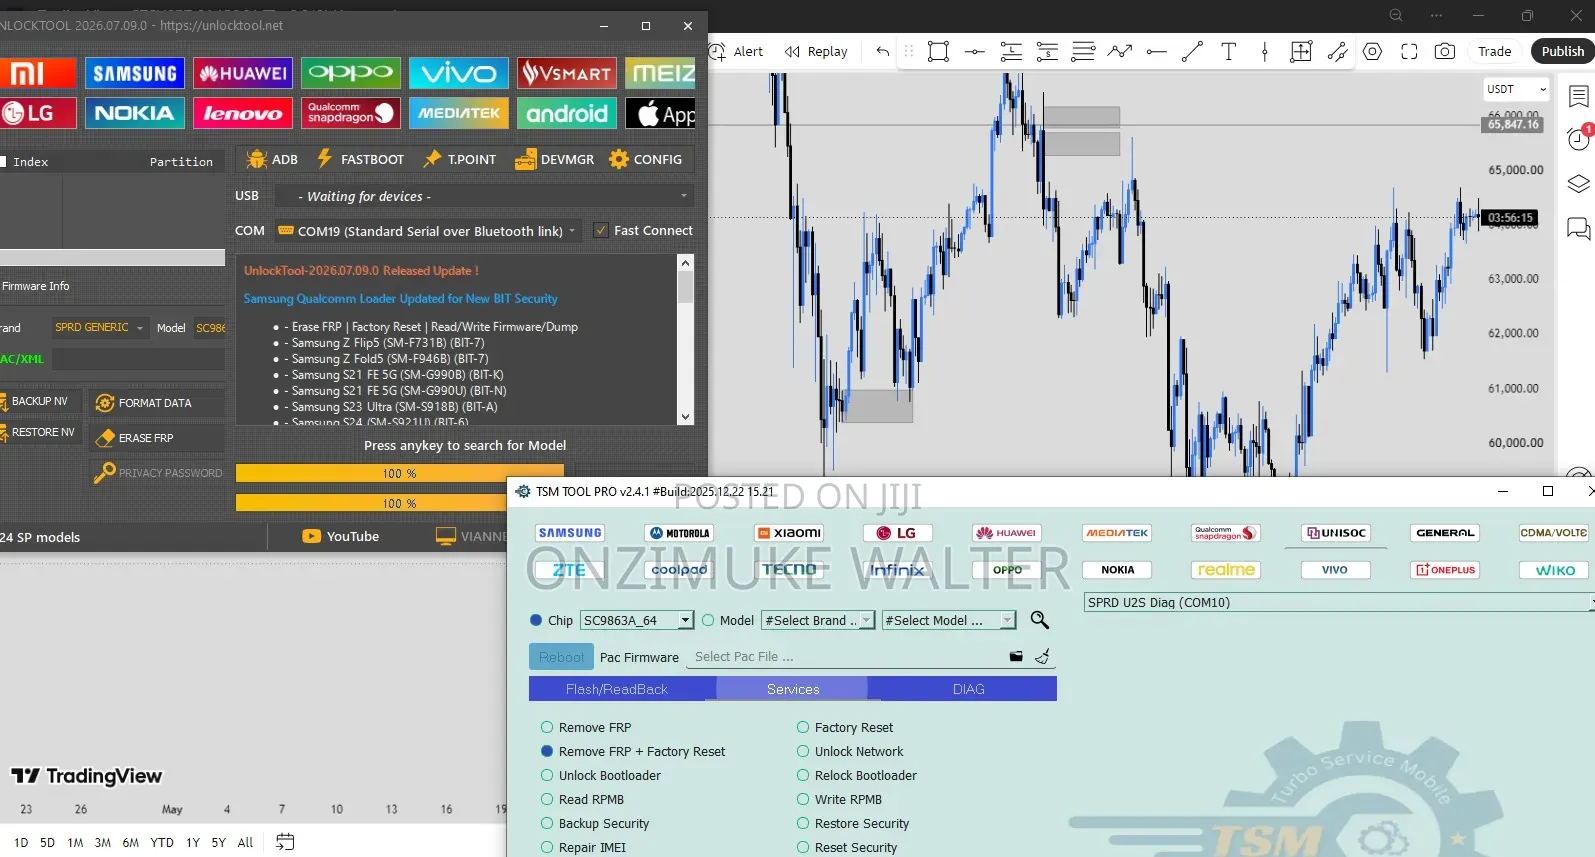Choose the Model radio button
Image resolution: width=1595 pixels, height=857 pixels.
click(x=708, y=620)
